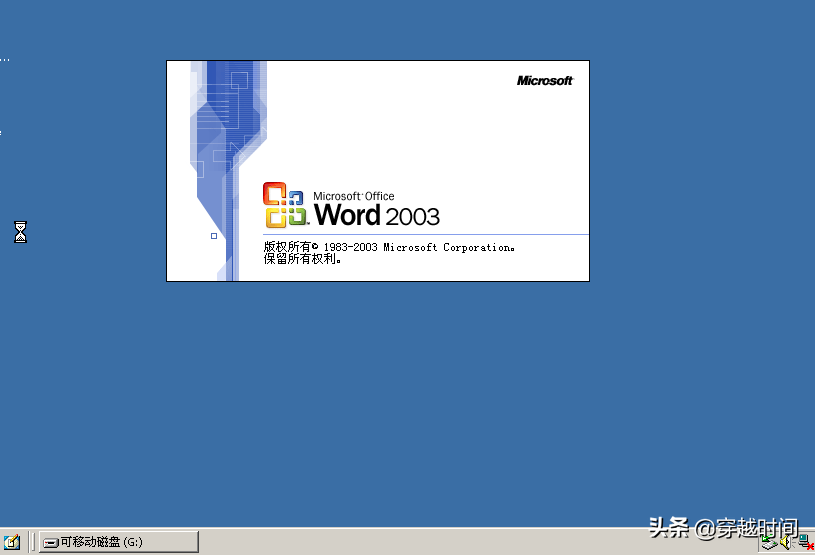Viewport: 815px width, 555px height.
Task: Click the Show Desktop icon on the taskbar
Action: coord(13,542)
